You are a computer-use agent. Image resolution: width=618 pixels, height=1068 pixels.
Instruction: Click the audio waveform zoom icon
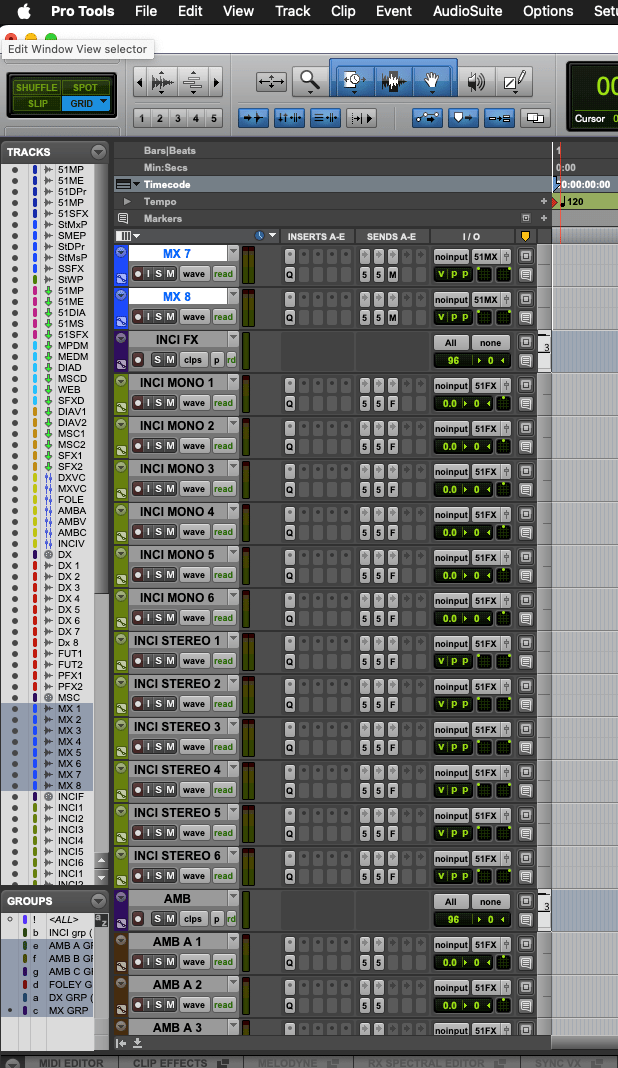162,83
